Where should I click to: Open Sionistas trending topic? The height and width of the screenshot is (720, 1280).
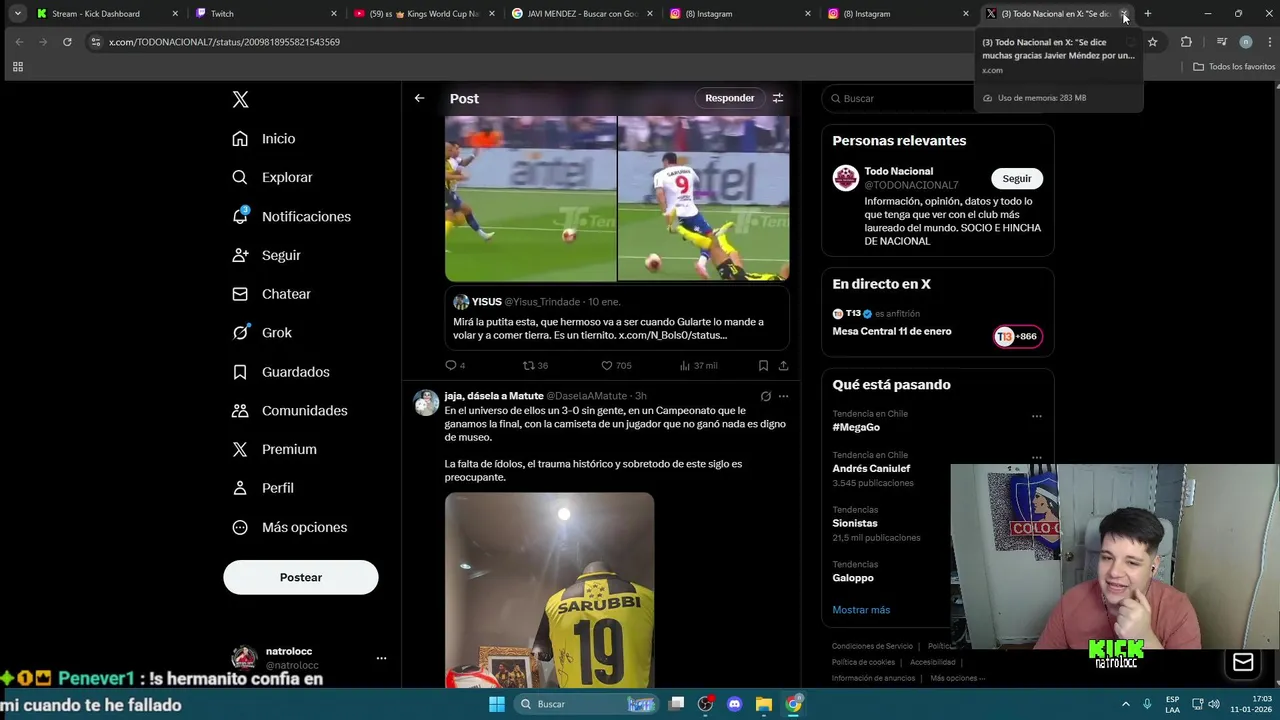click(x=855, y=523)
